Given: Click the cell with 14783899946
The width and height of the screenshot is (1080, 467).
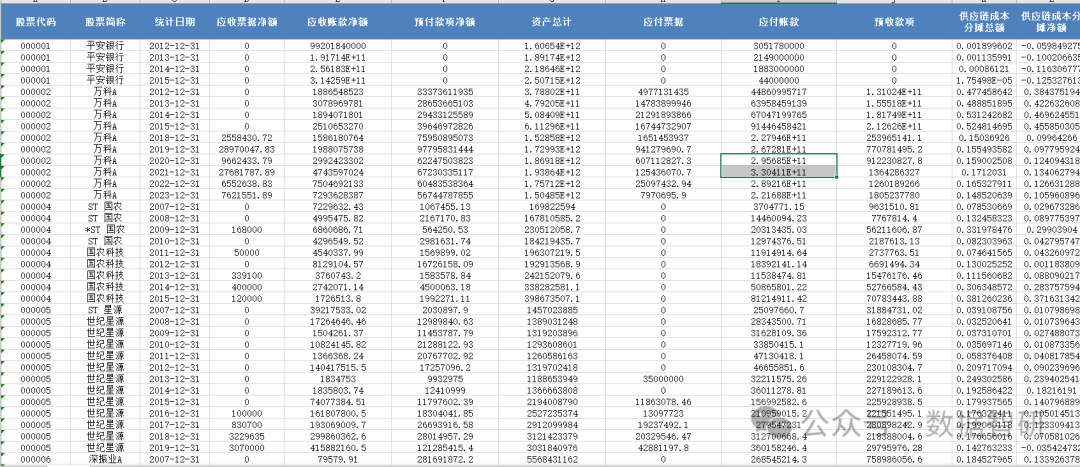Looking at the screenshot, I should click(663, 103).
